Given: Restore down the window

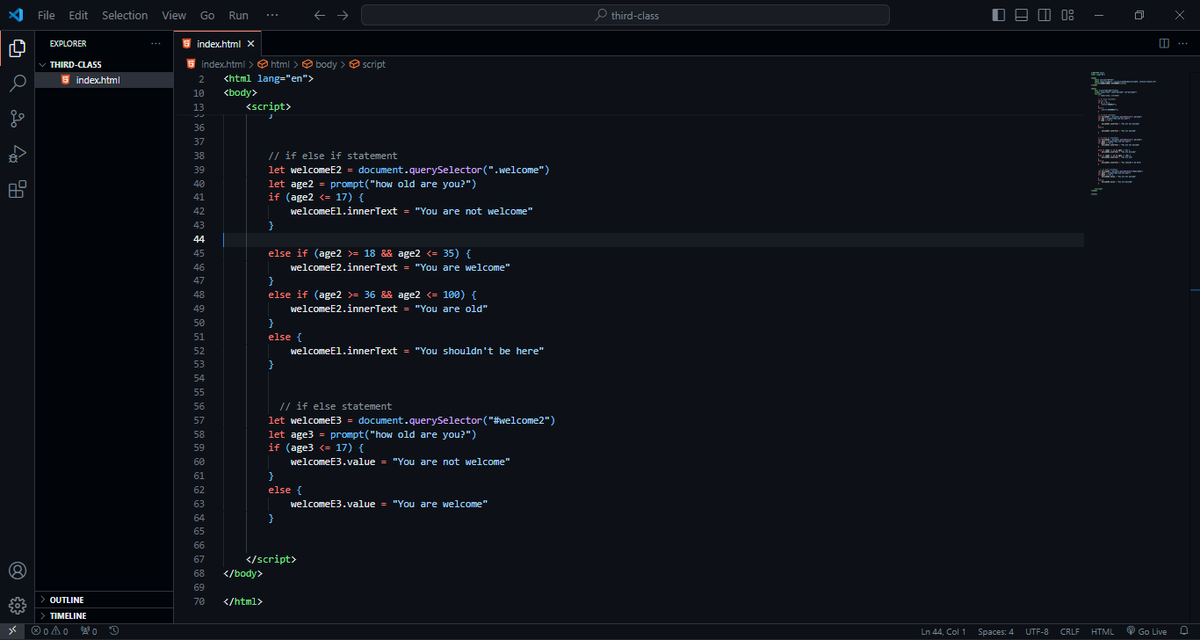Looking at the screenshot, I should pyautogui.click(x=1139, y=15).
